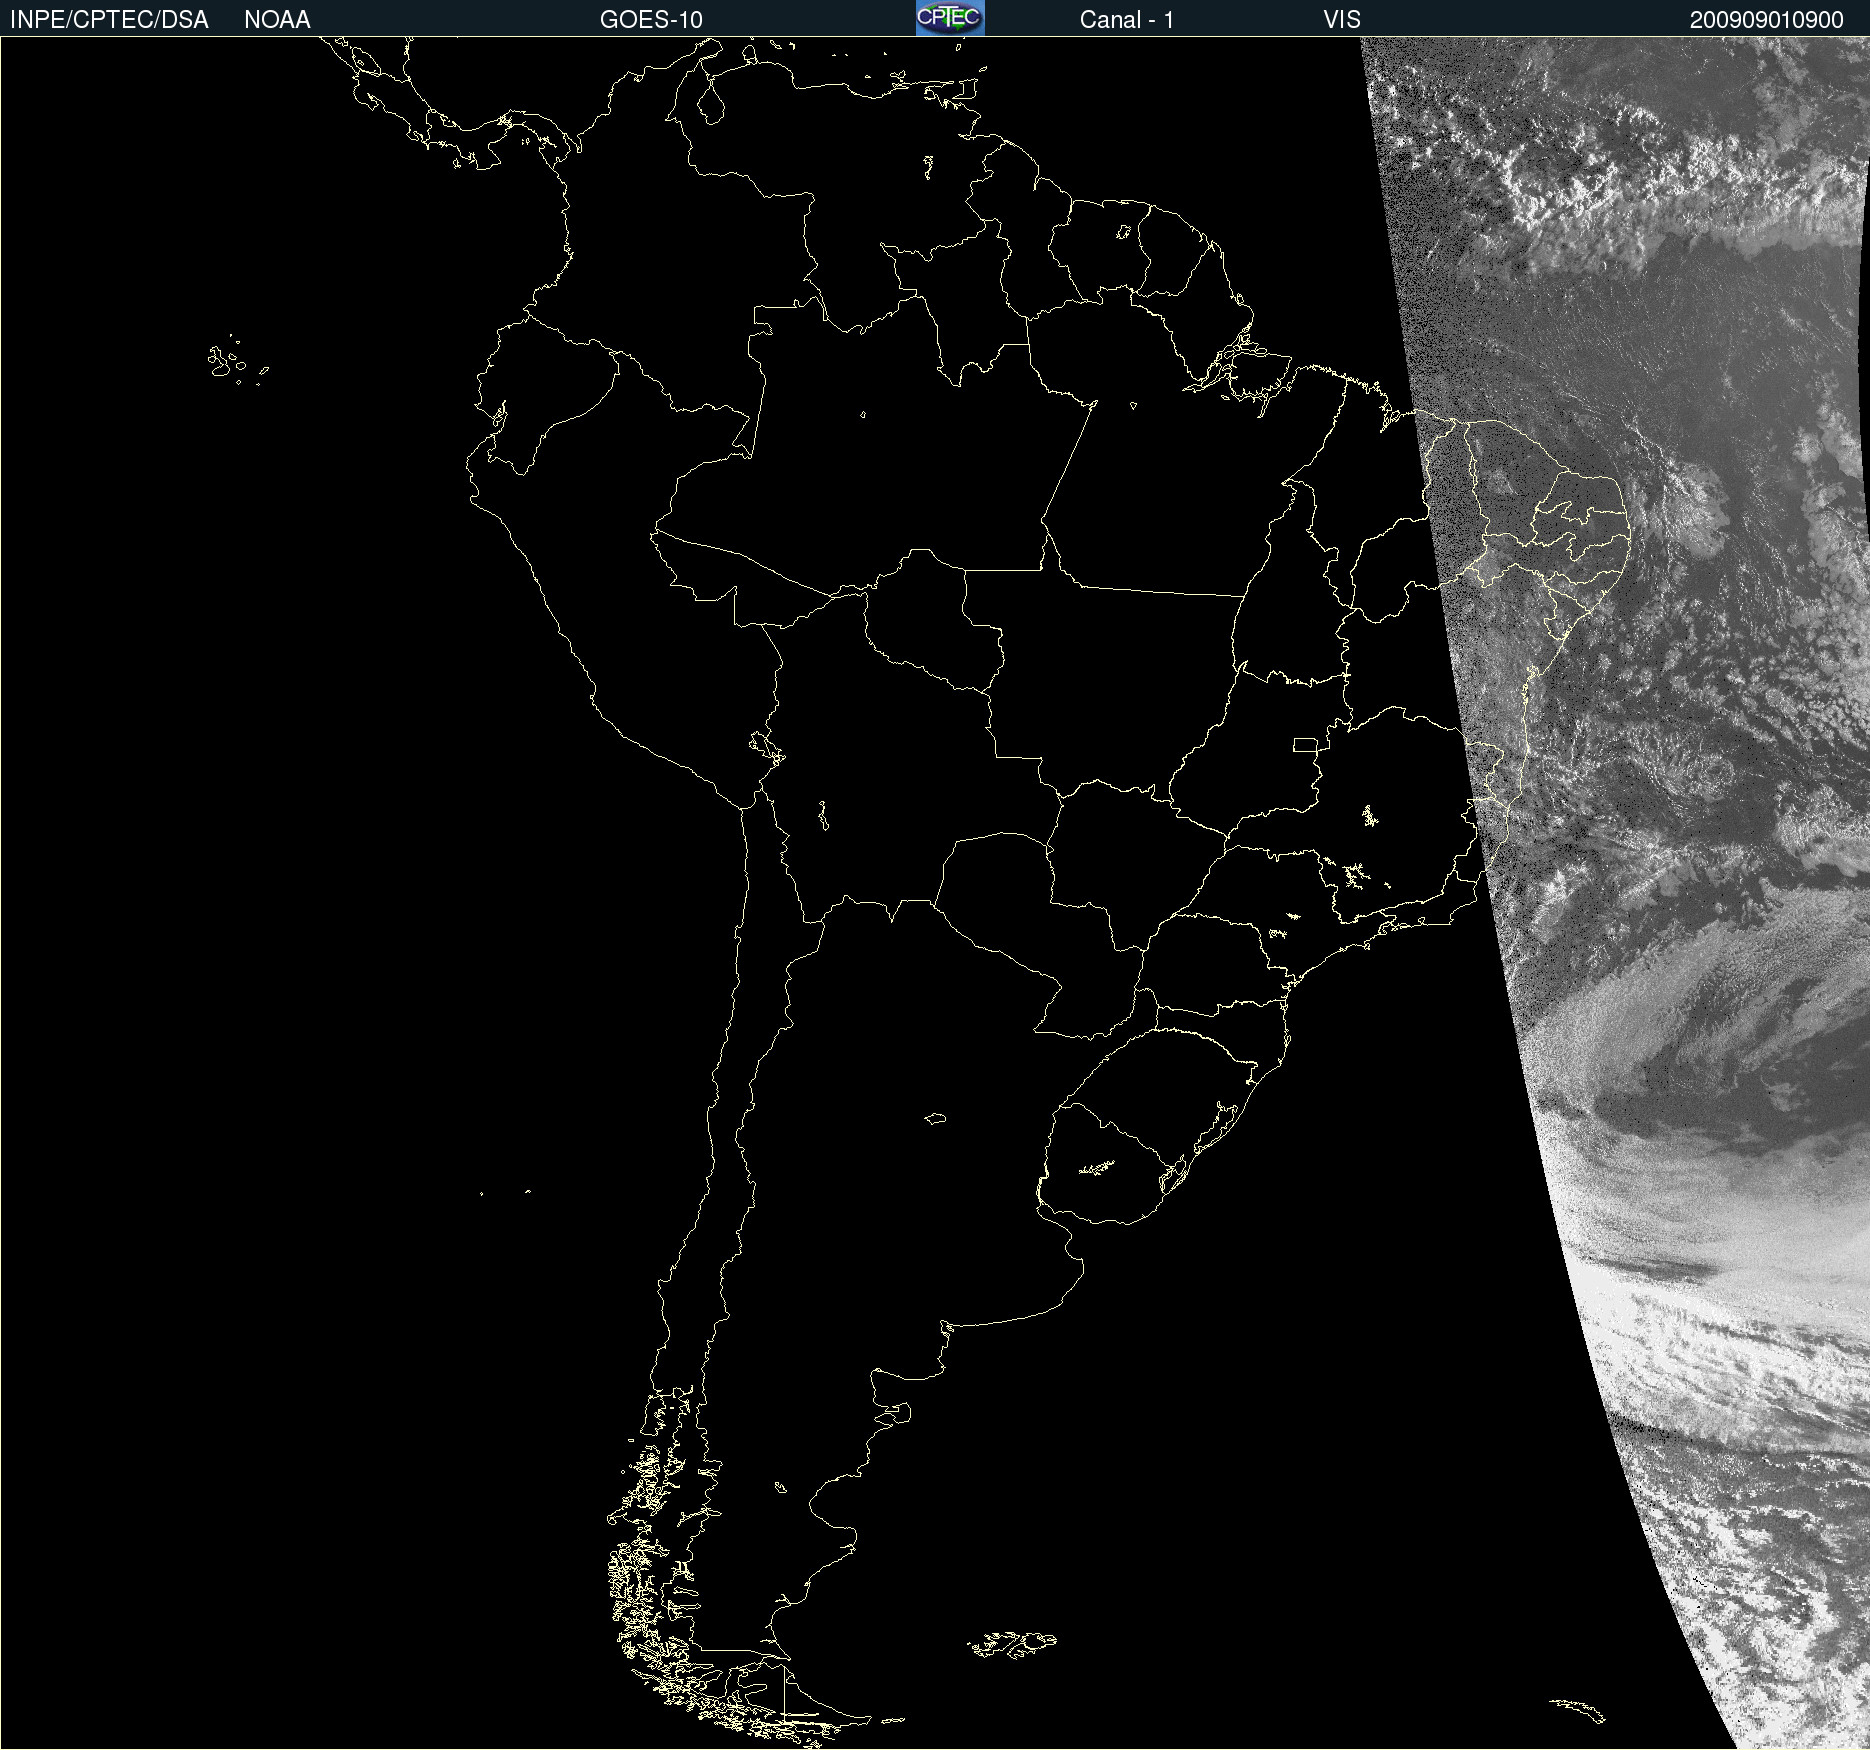Click the GOES-10 satellite label
This screenshot has height=1750, width=1870.
coord(651,20)
